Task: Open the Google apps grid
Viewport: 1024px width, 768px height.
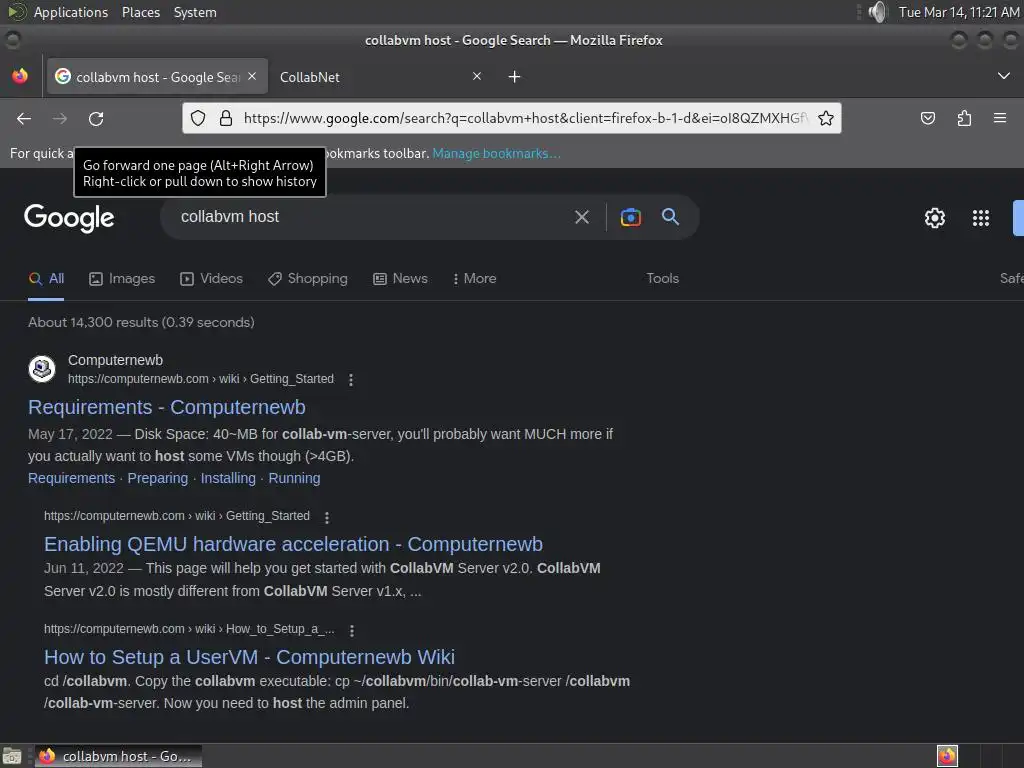Action: [980, 217]
